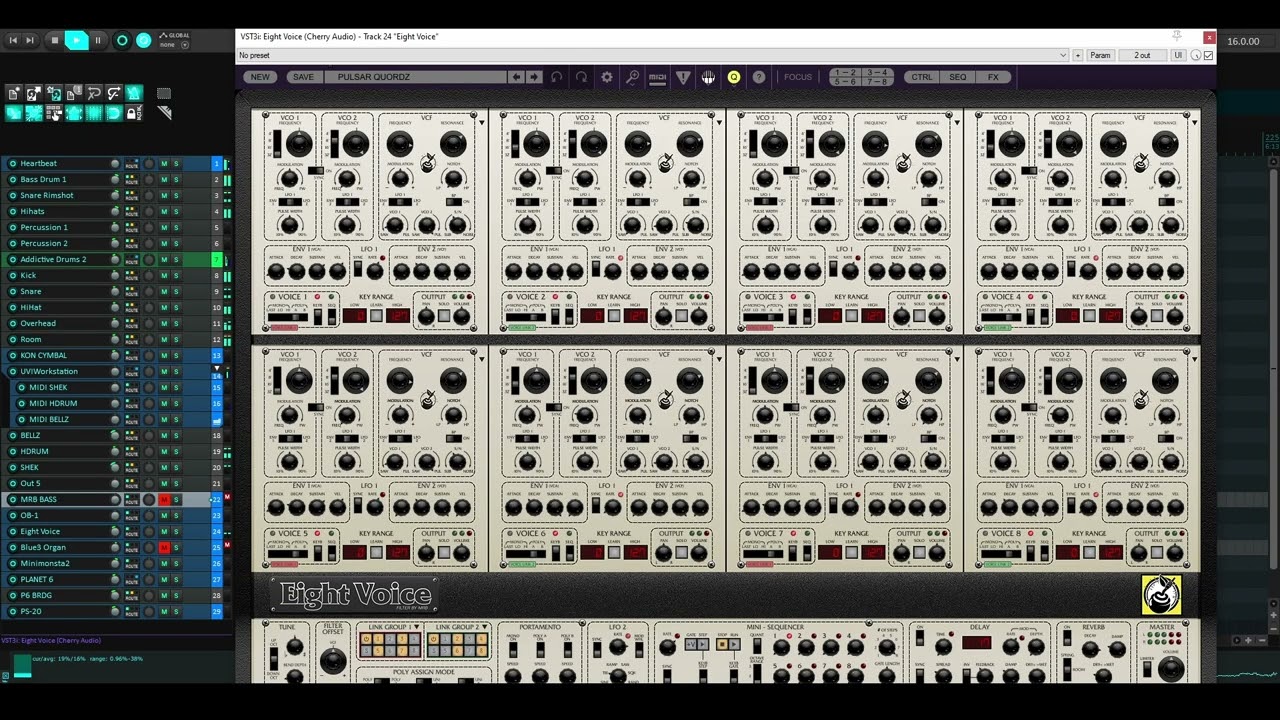Focus on voices 1-2
The image size is (1280, 720).
[x=846, y=72]
